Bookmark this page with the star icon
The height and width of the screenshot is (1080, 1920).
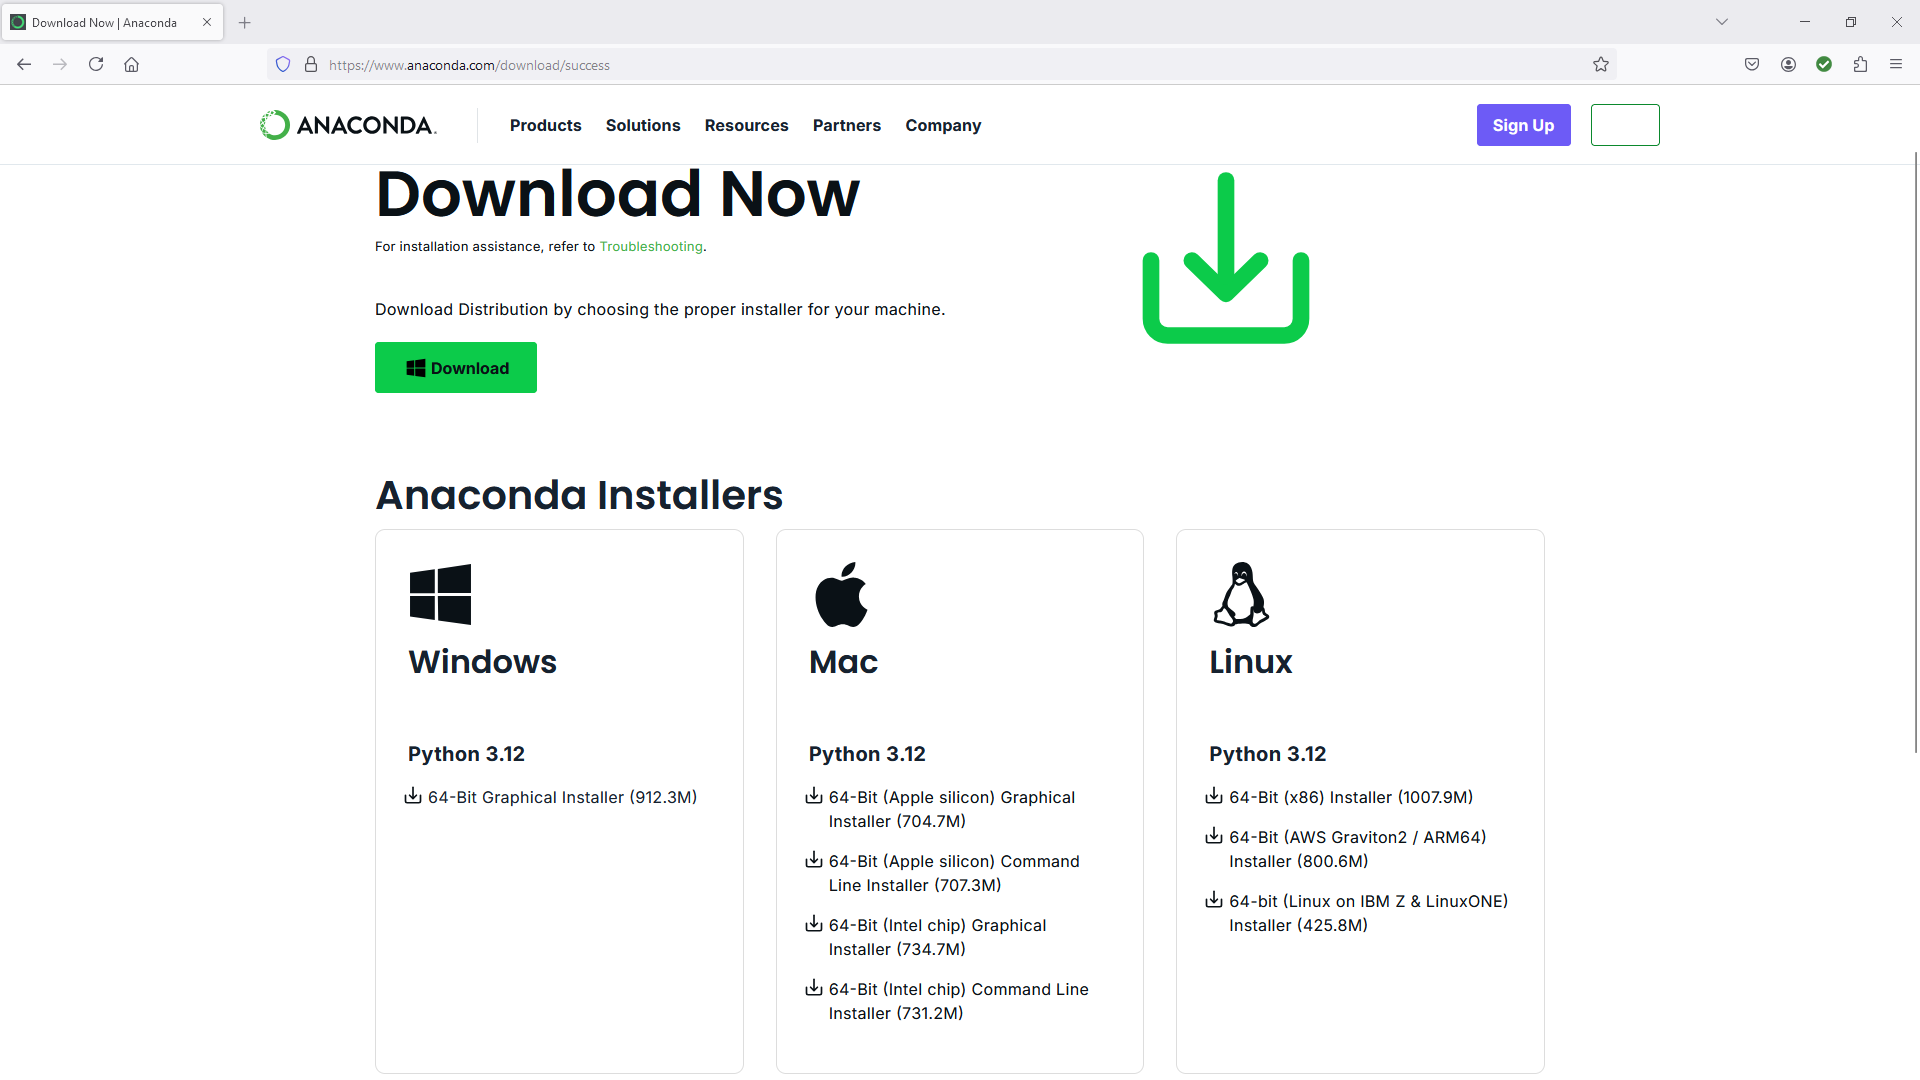pos(1601,65)
